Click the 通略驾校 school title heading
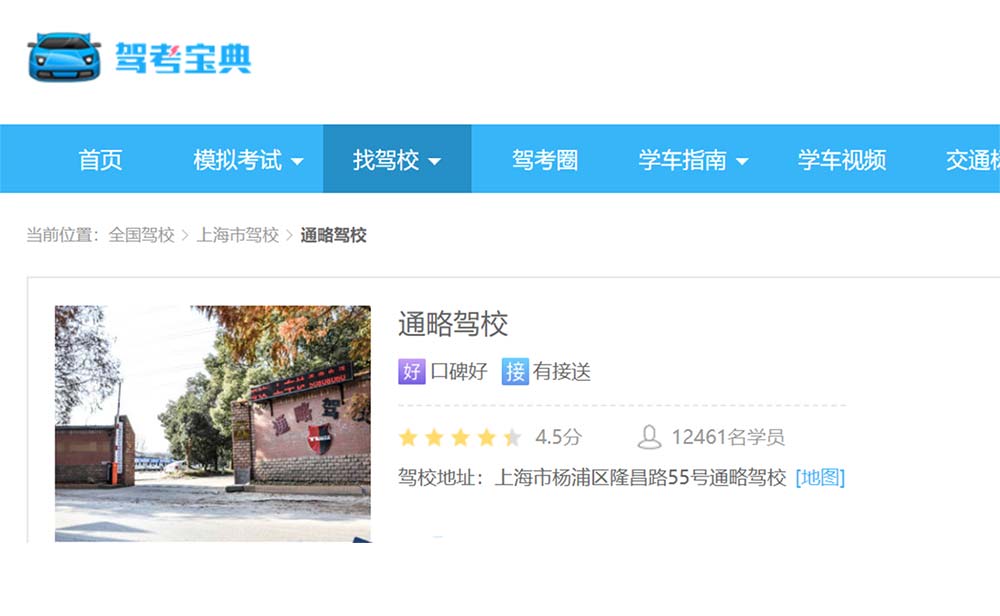1000x616 pixels. [x=453, y=324]
